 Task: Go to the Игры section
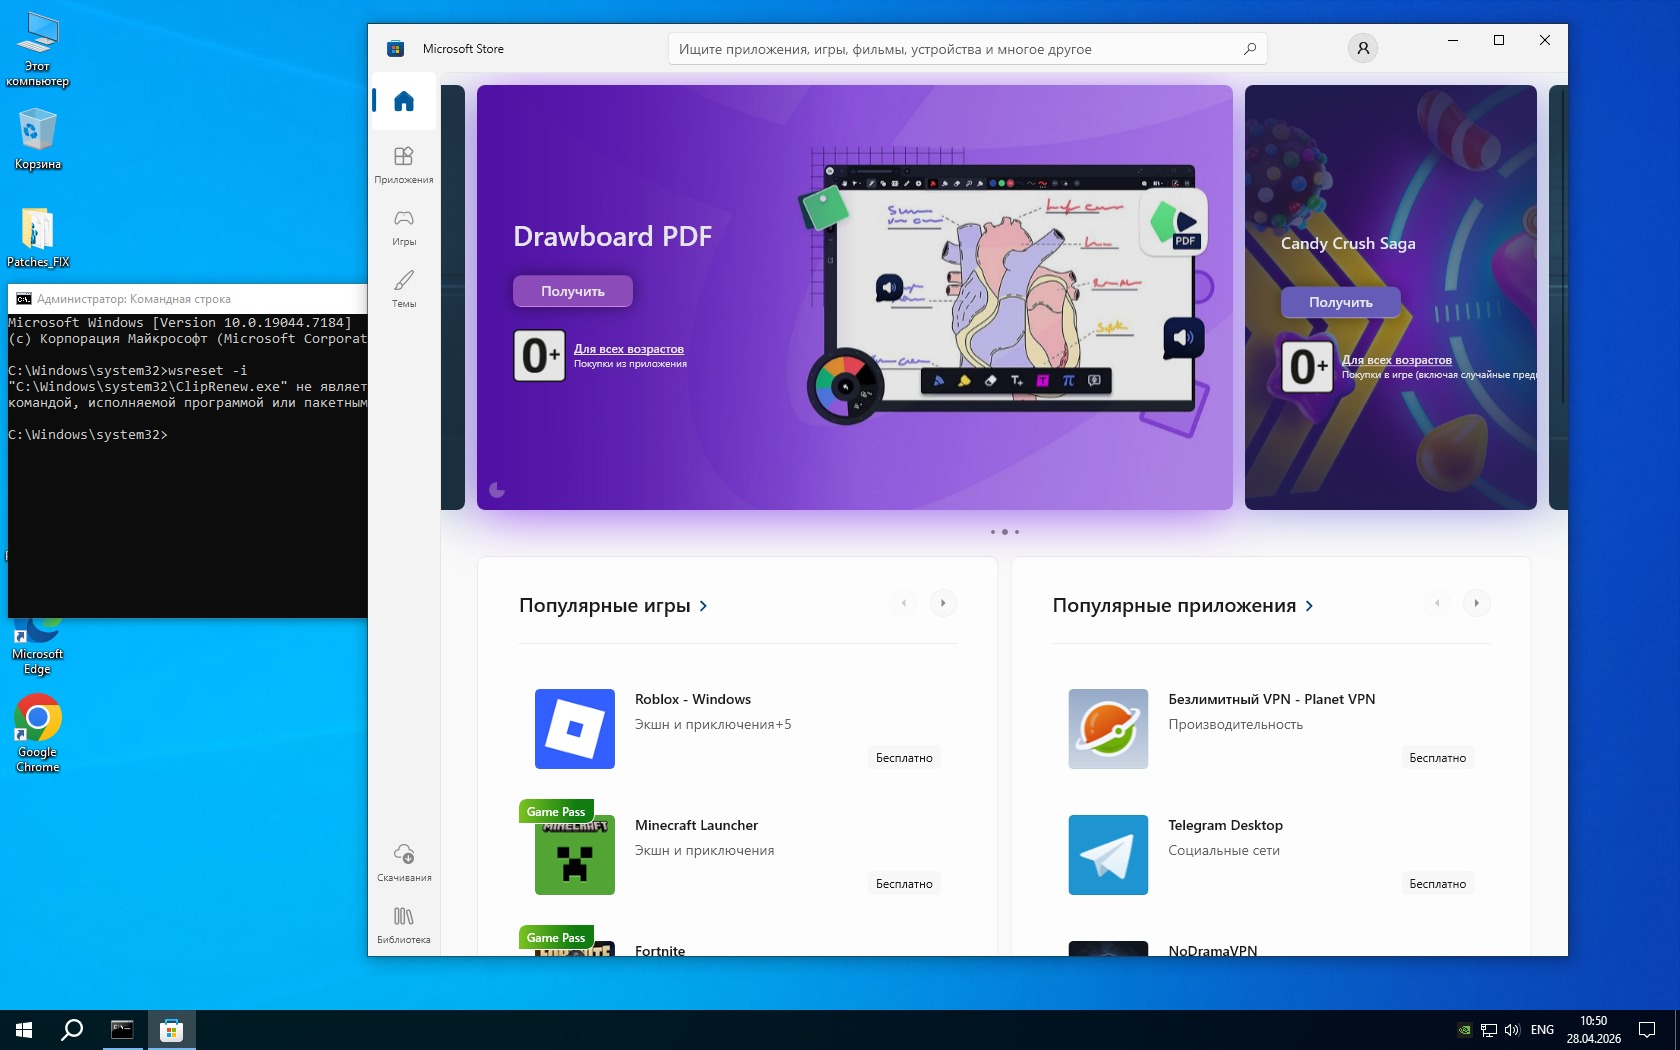pyautogui.click(x=404, y=226)
